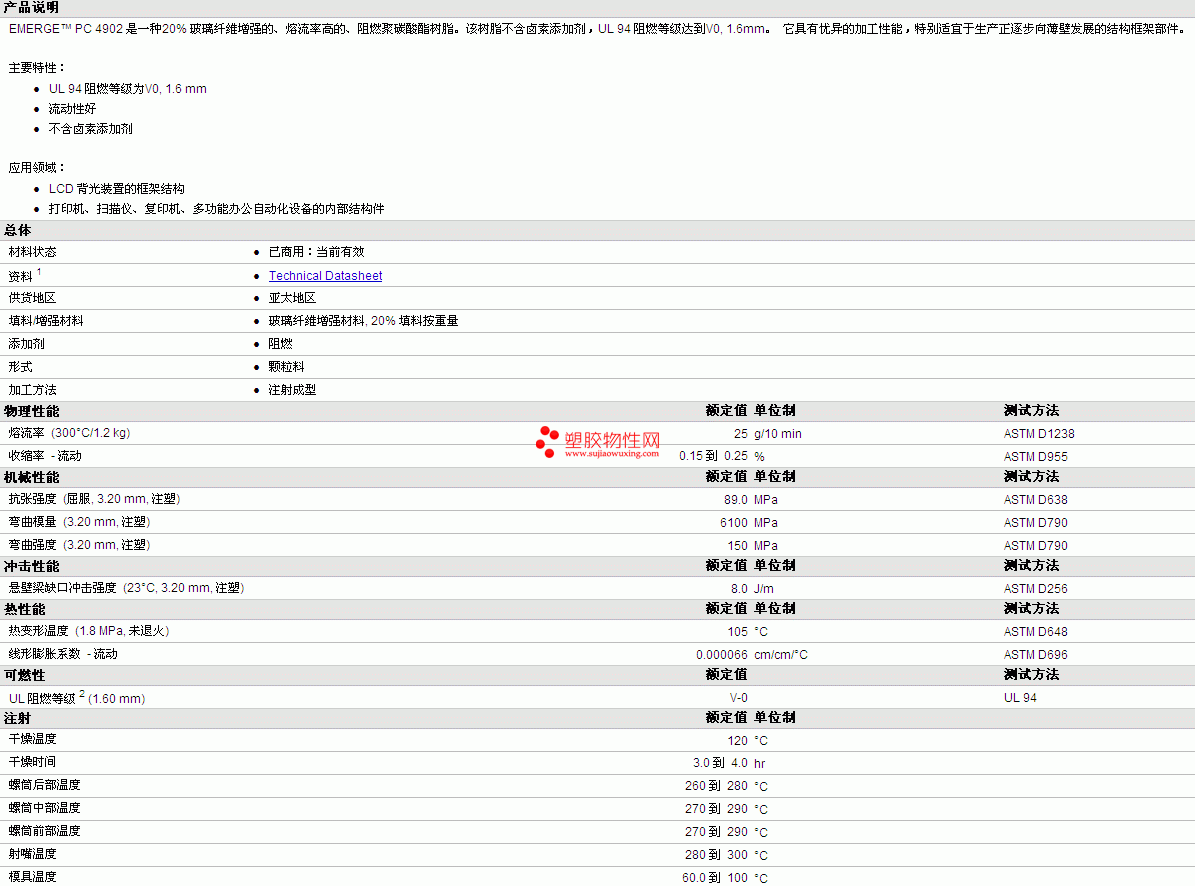Click the 弯曲模量 value 6100
Screen dimensions: 1195x886
[x=733, y=523]
